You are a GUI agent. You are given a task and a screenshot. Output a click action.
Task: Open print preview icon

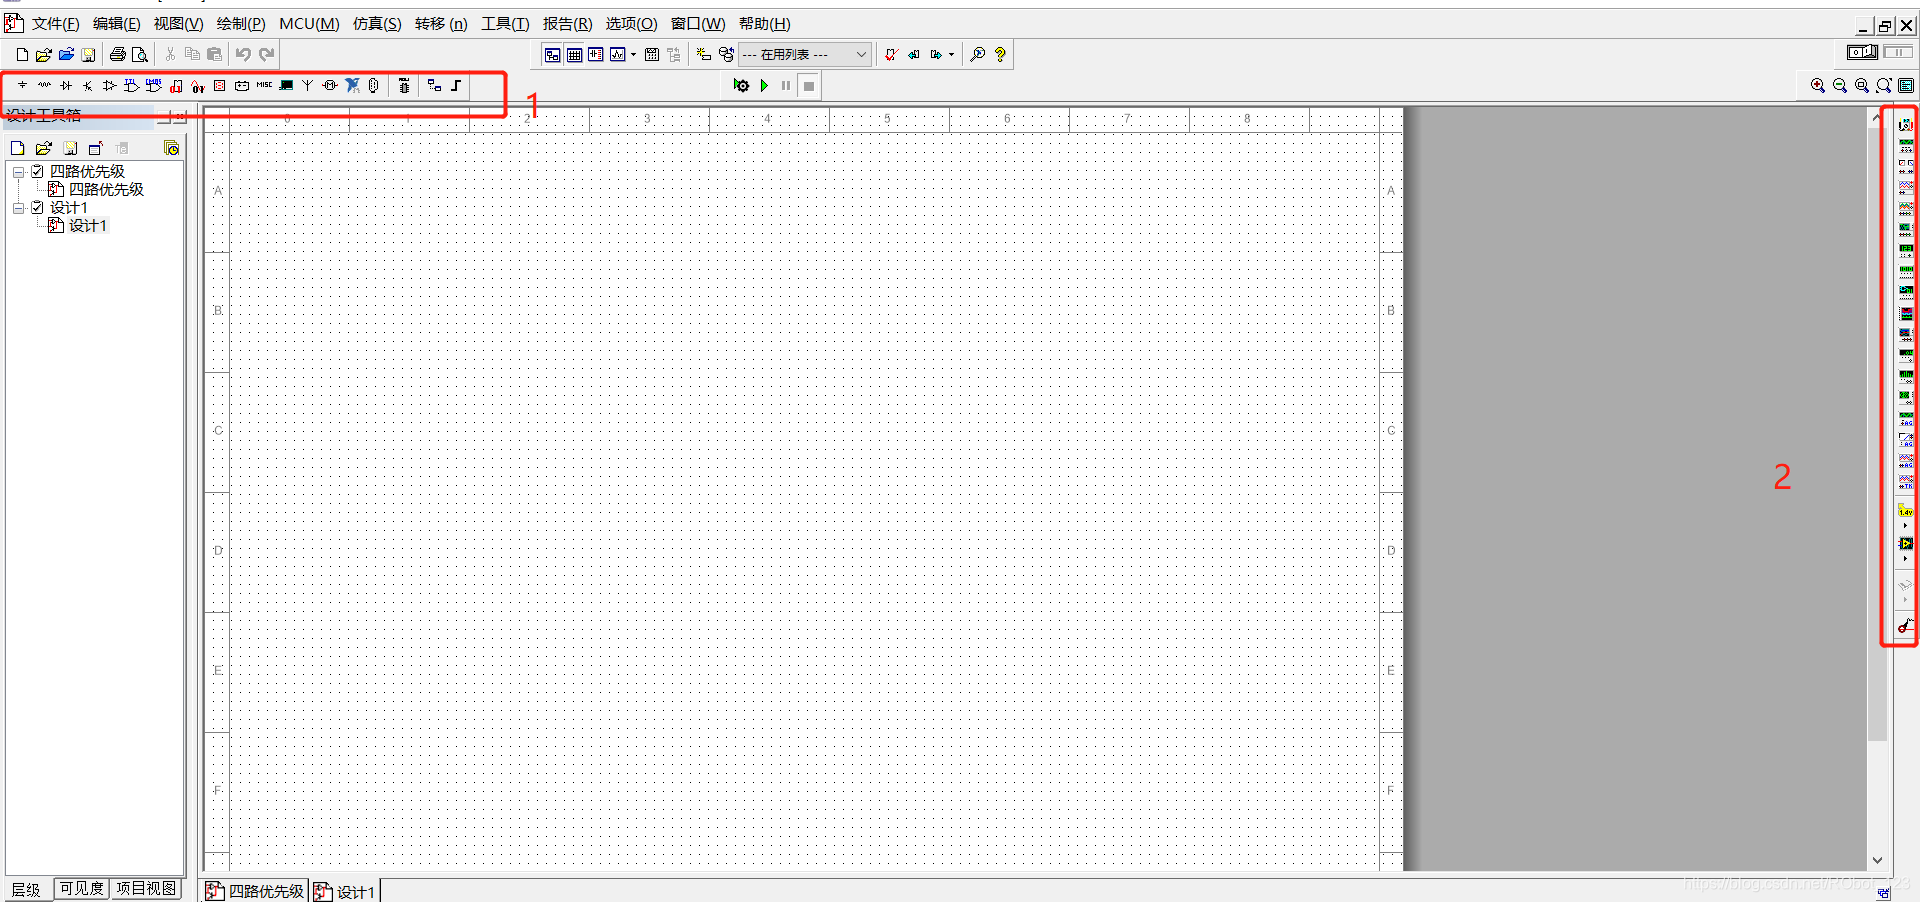pos(140,55)
